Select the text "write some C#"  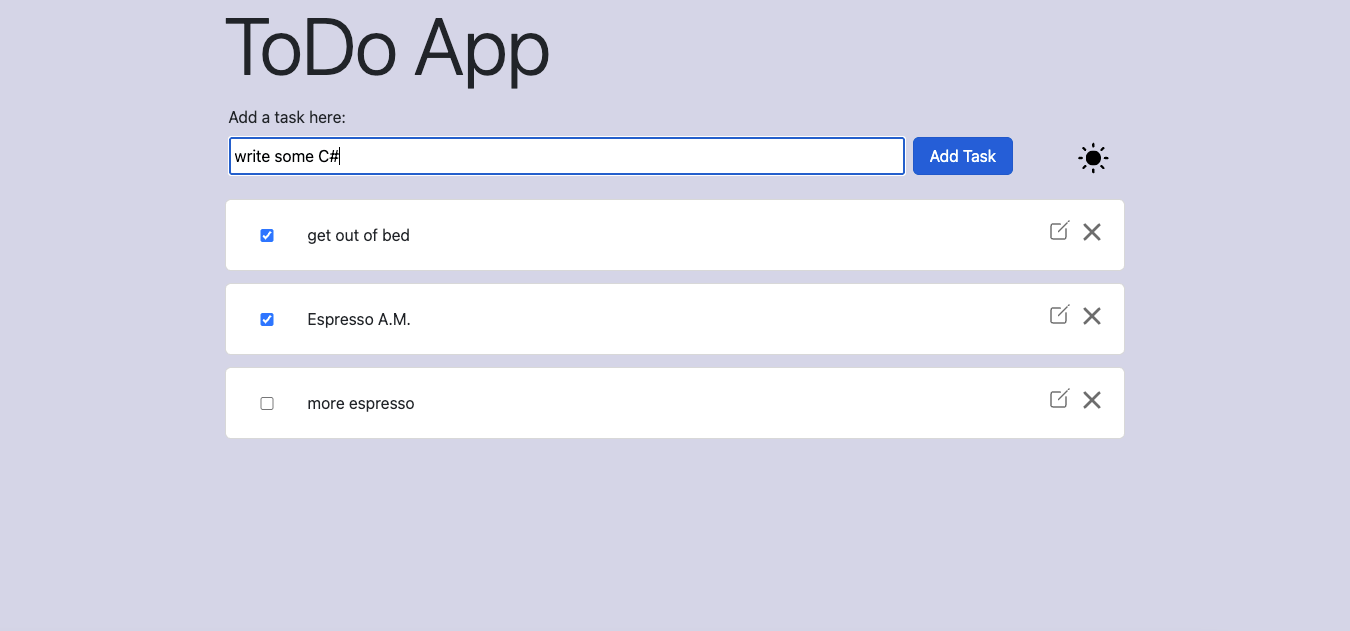[x=287, y=156]
